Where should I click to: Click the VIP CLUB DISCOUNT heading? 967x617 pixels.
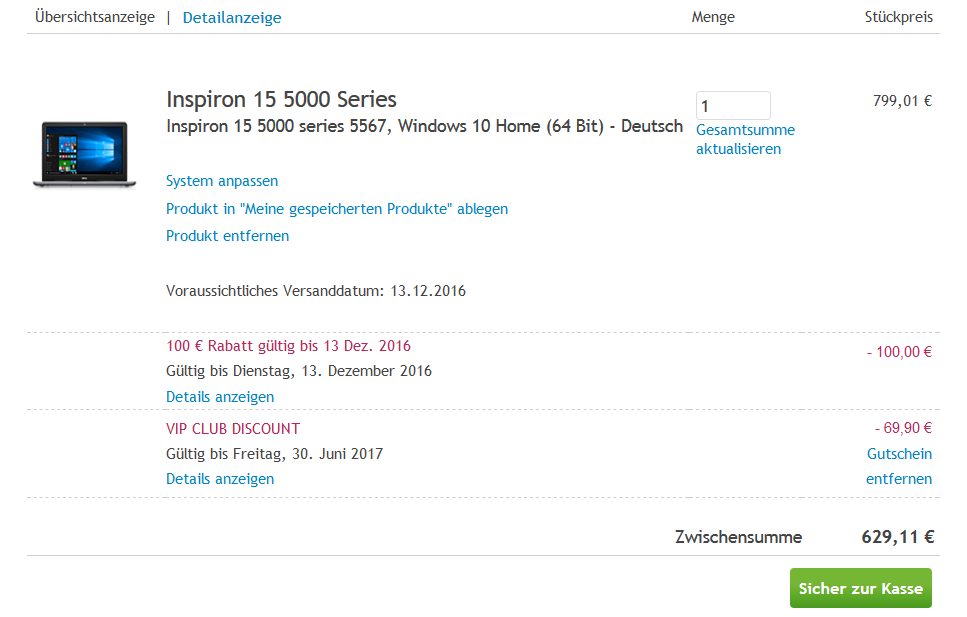(x=233, y=429)
